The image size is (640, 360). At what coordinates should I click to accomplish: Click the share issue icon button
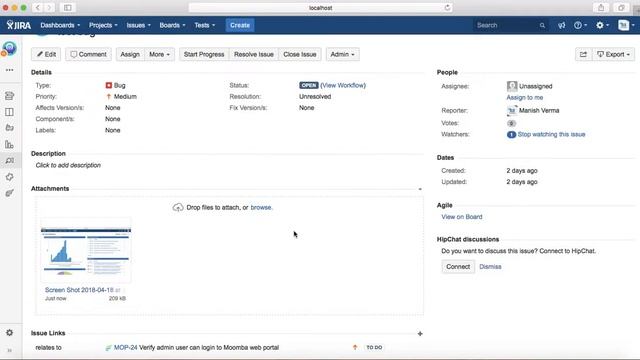583,54
